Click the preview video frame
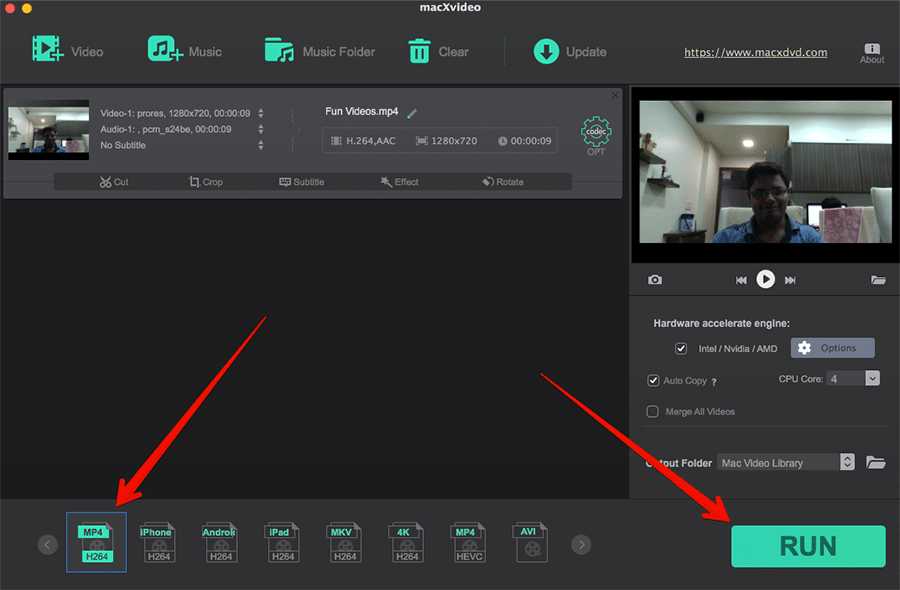900x590 pixels. (x=765, y=172)
